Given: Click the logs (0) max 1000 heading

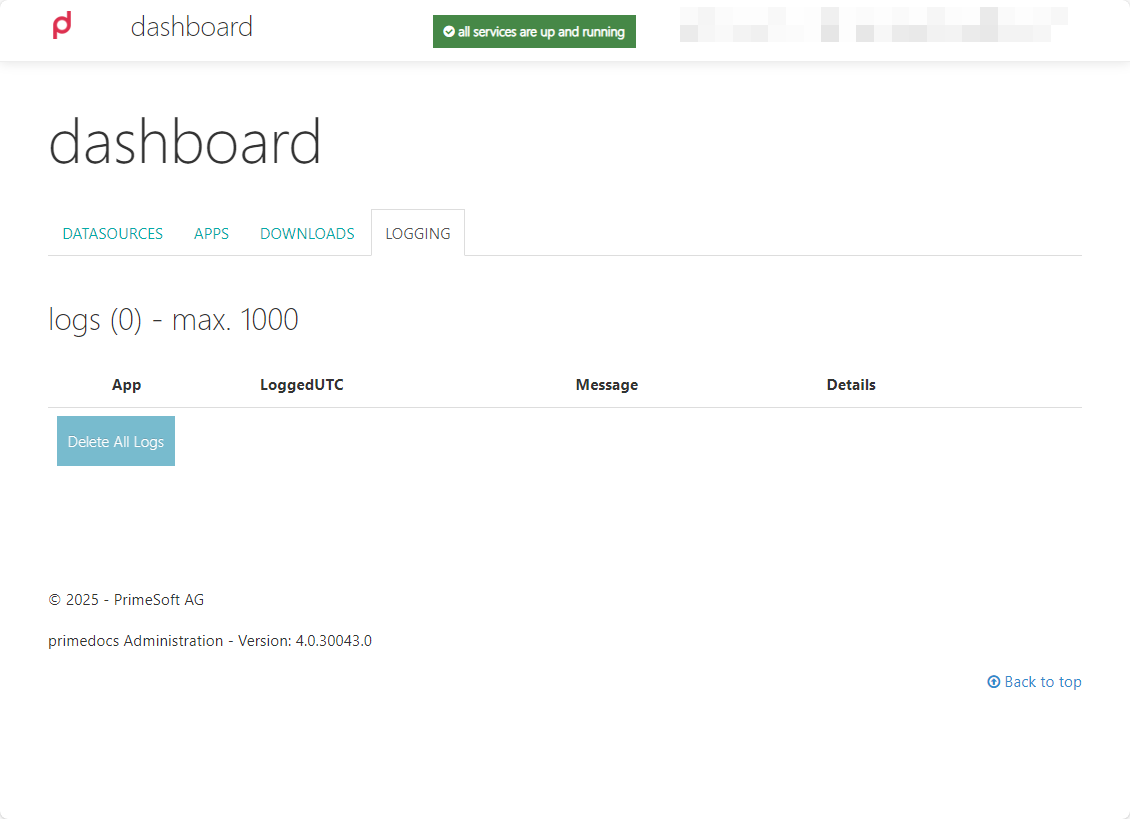Looking at the screenshot, I should pos(173,319).
